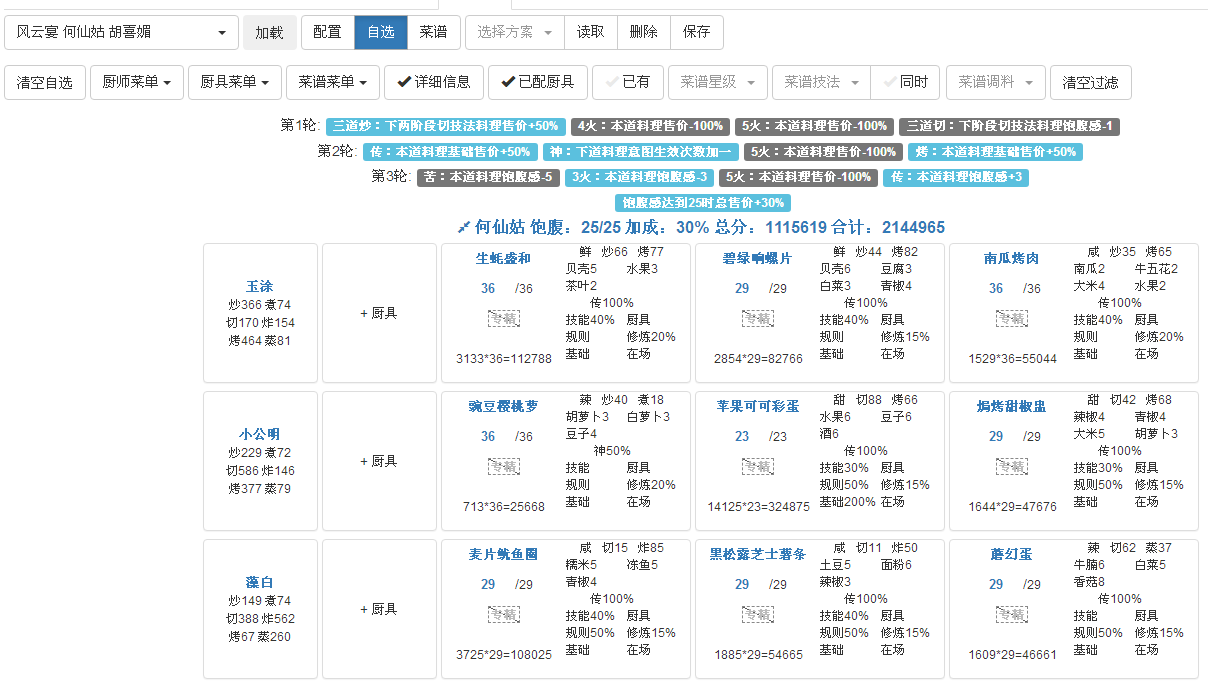Add 厨具 for chef 藻白
This screenshot has width=1208, height=688.
(381, 609)
